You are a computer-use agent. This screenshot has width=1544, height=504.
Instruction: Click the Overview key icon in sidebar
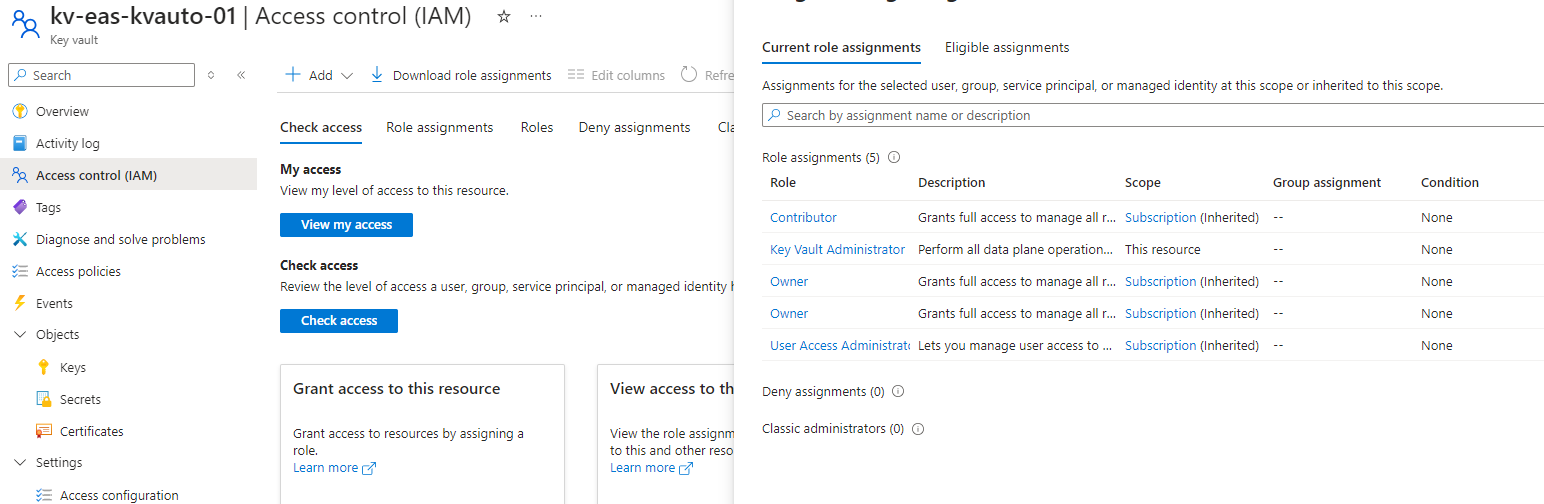pyautogui.click(x=19, y=111)
